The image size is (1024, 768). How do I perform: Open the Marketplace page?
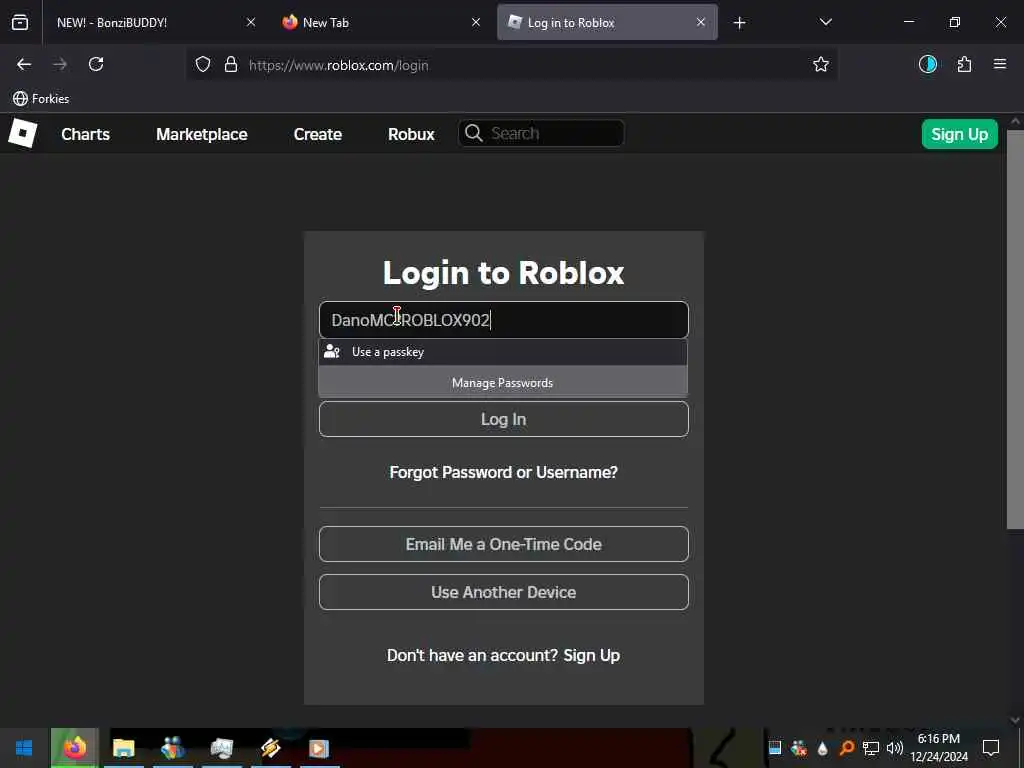(x=202, y=134)
